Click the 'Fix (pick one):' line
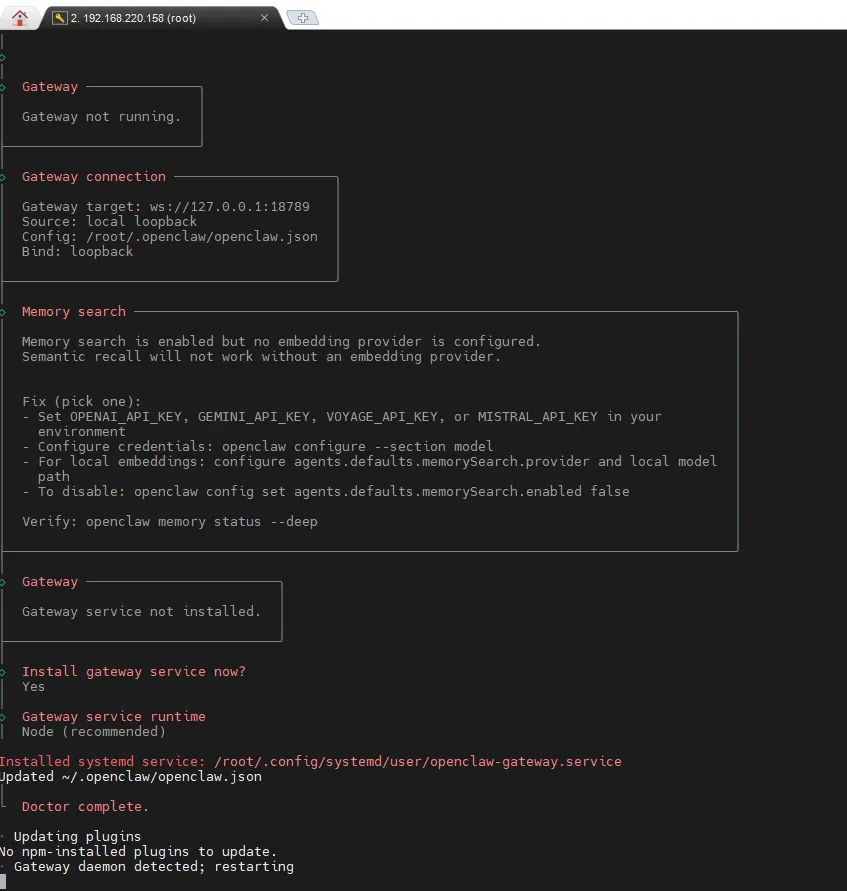This screenshot has width=847, height=891. pyautogui.click(x=81, y=401)
